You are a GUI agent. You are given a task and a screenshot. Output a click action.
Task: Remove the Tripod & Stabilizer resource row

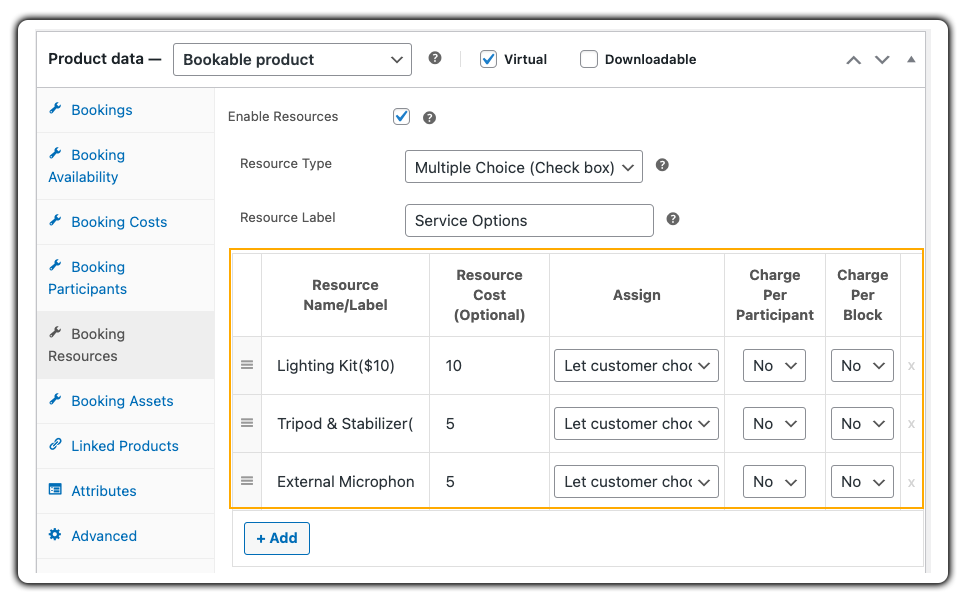[911, 424]
